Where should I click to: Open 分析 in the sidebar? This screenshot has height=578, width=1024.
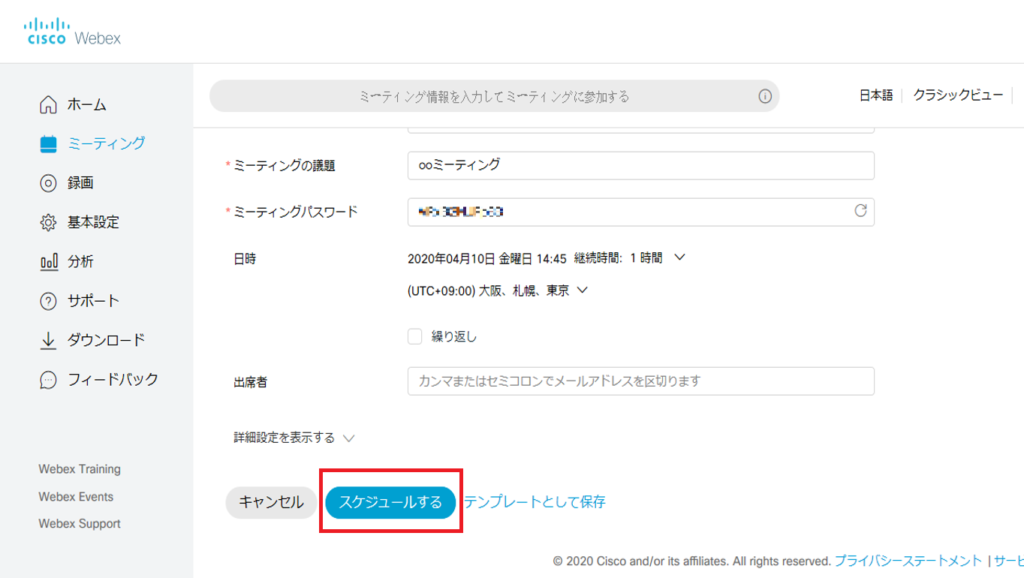point(80,262)
